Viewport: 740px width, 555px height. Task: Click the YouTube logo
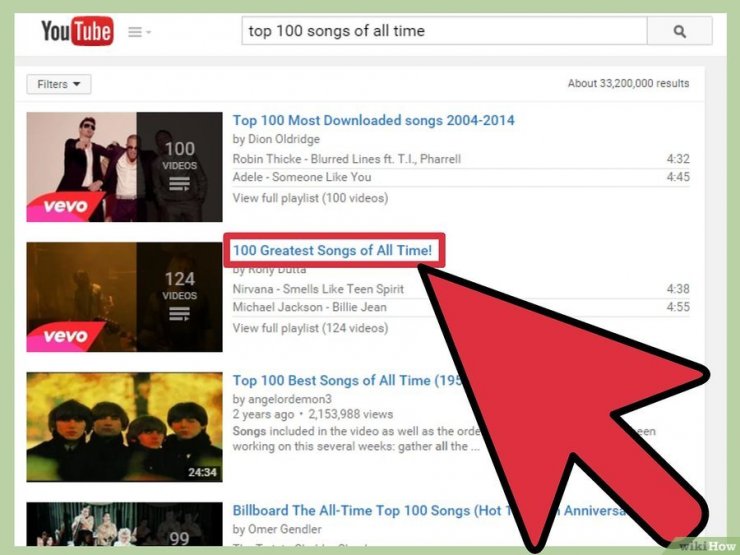(77, 31)
